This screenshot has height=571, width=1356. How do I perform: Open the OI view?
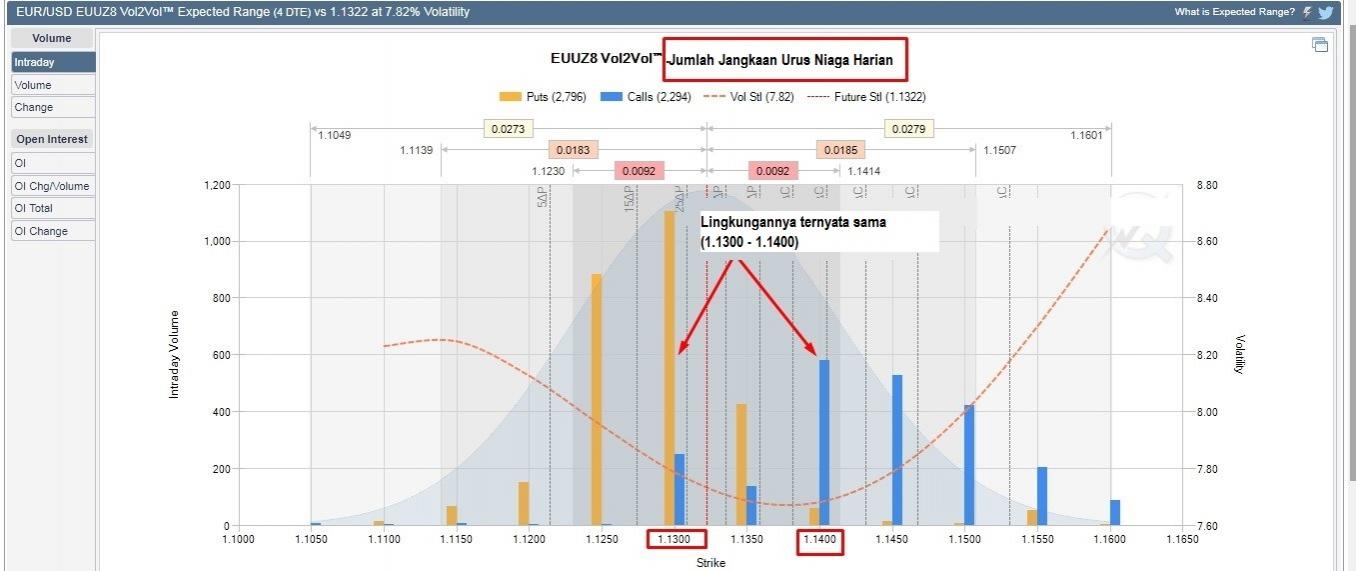[53, 162]
